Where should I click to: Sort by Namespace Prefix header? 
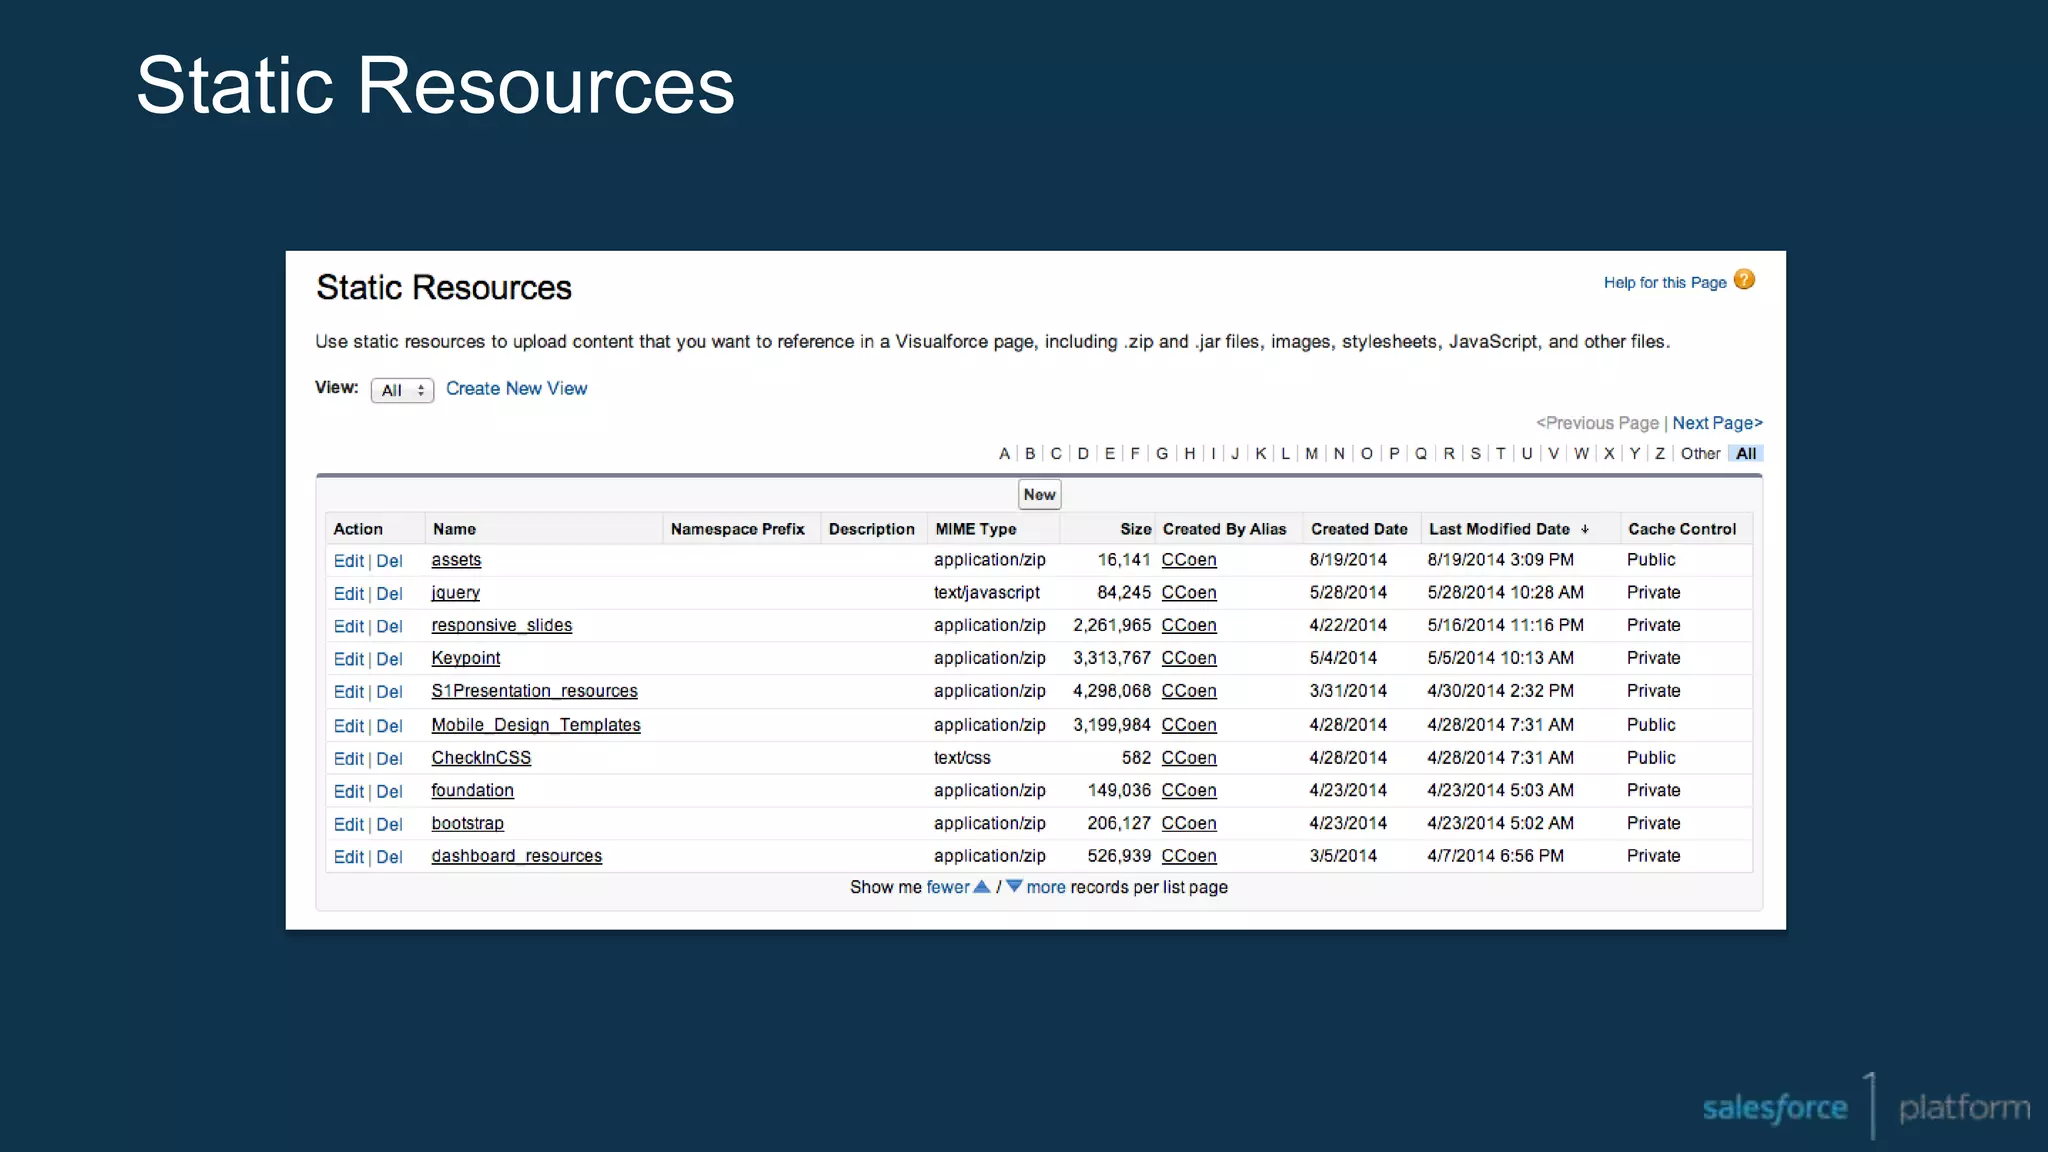(737, 529)
